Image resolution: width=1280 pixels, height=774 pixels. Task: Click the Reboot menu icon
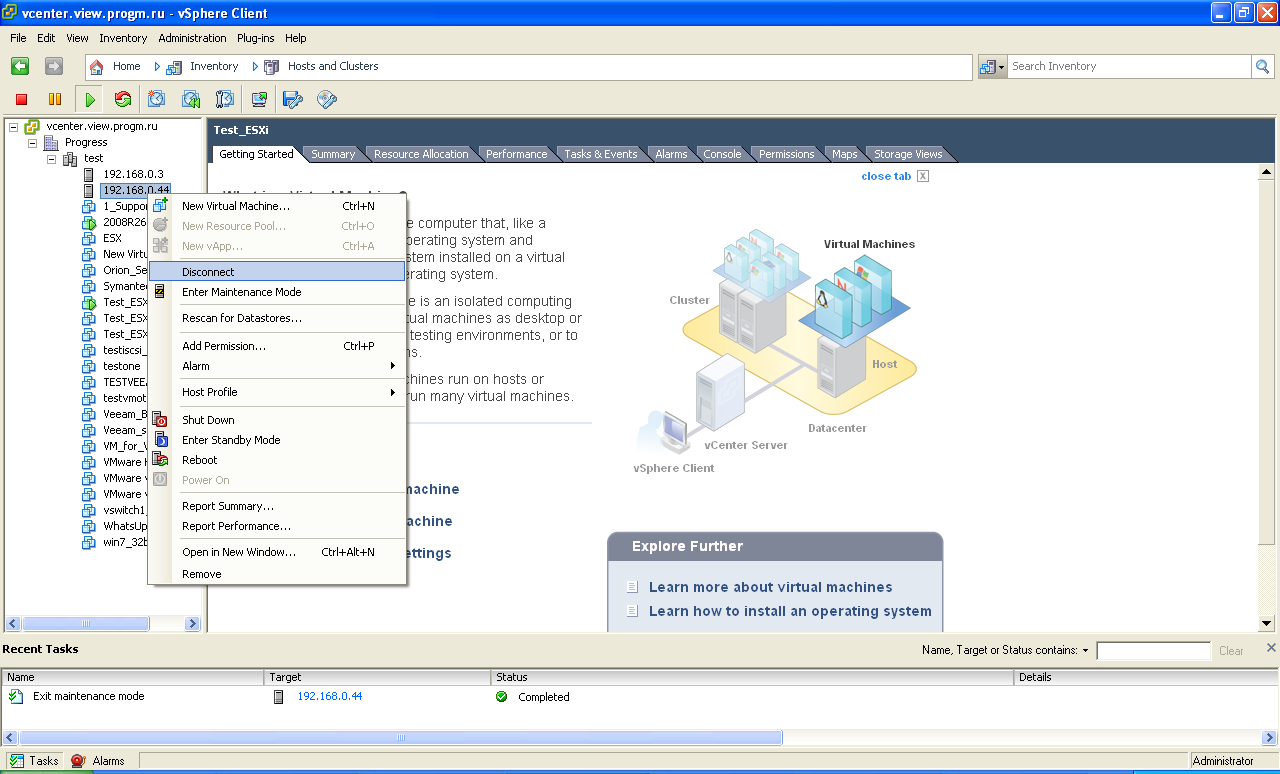tap(160, 460)
